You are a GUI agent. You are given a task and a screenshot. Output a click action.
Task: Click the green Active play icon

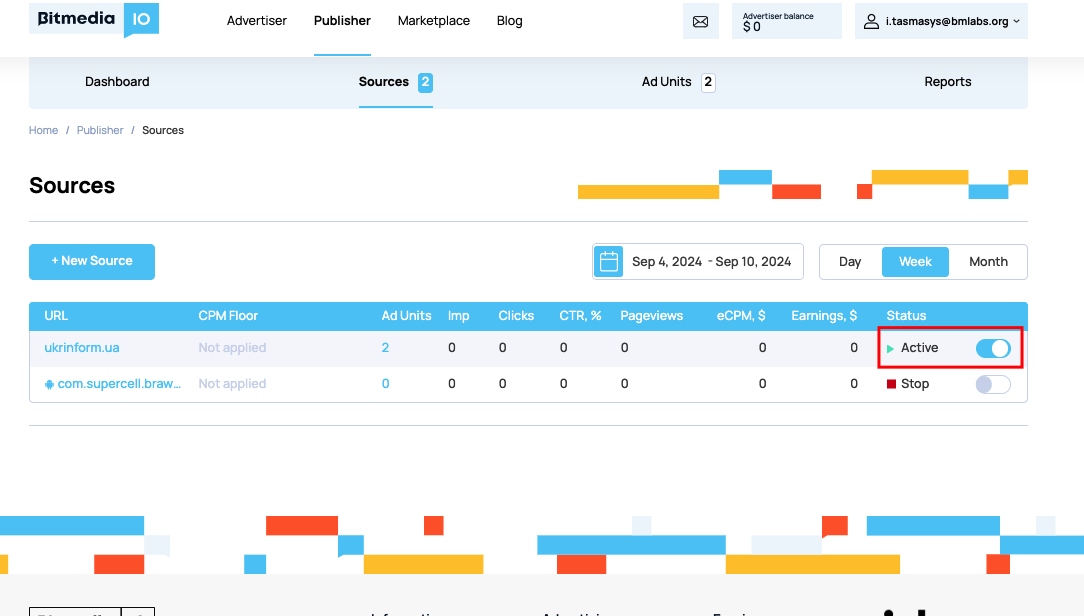[891, 348]
